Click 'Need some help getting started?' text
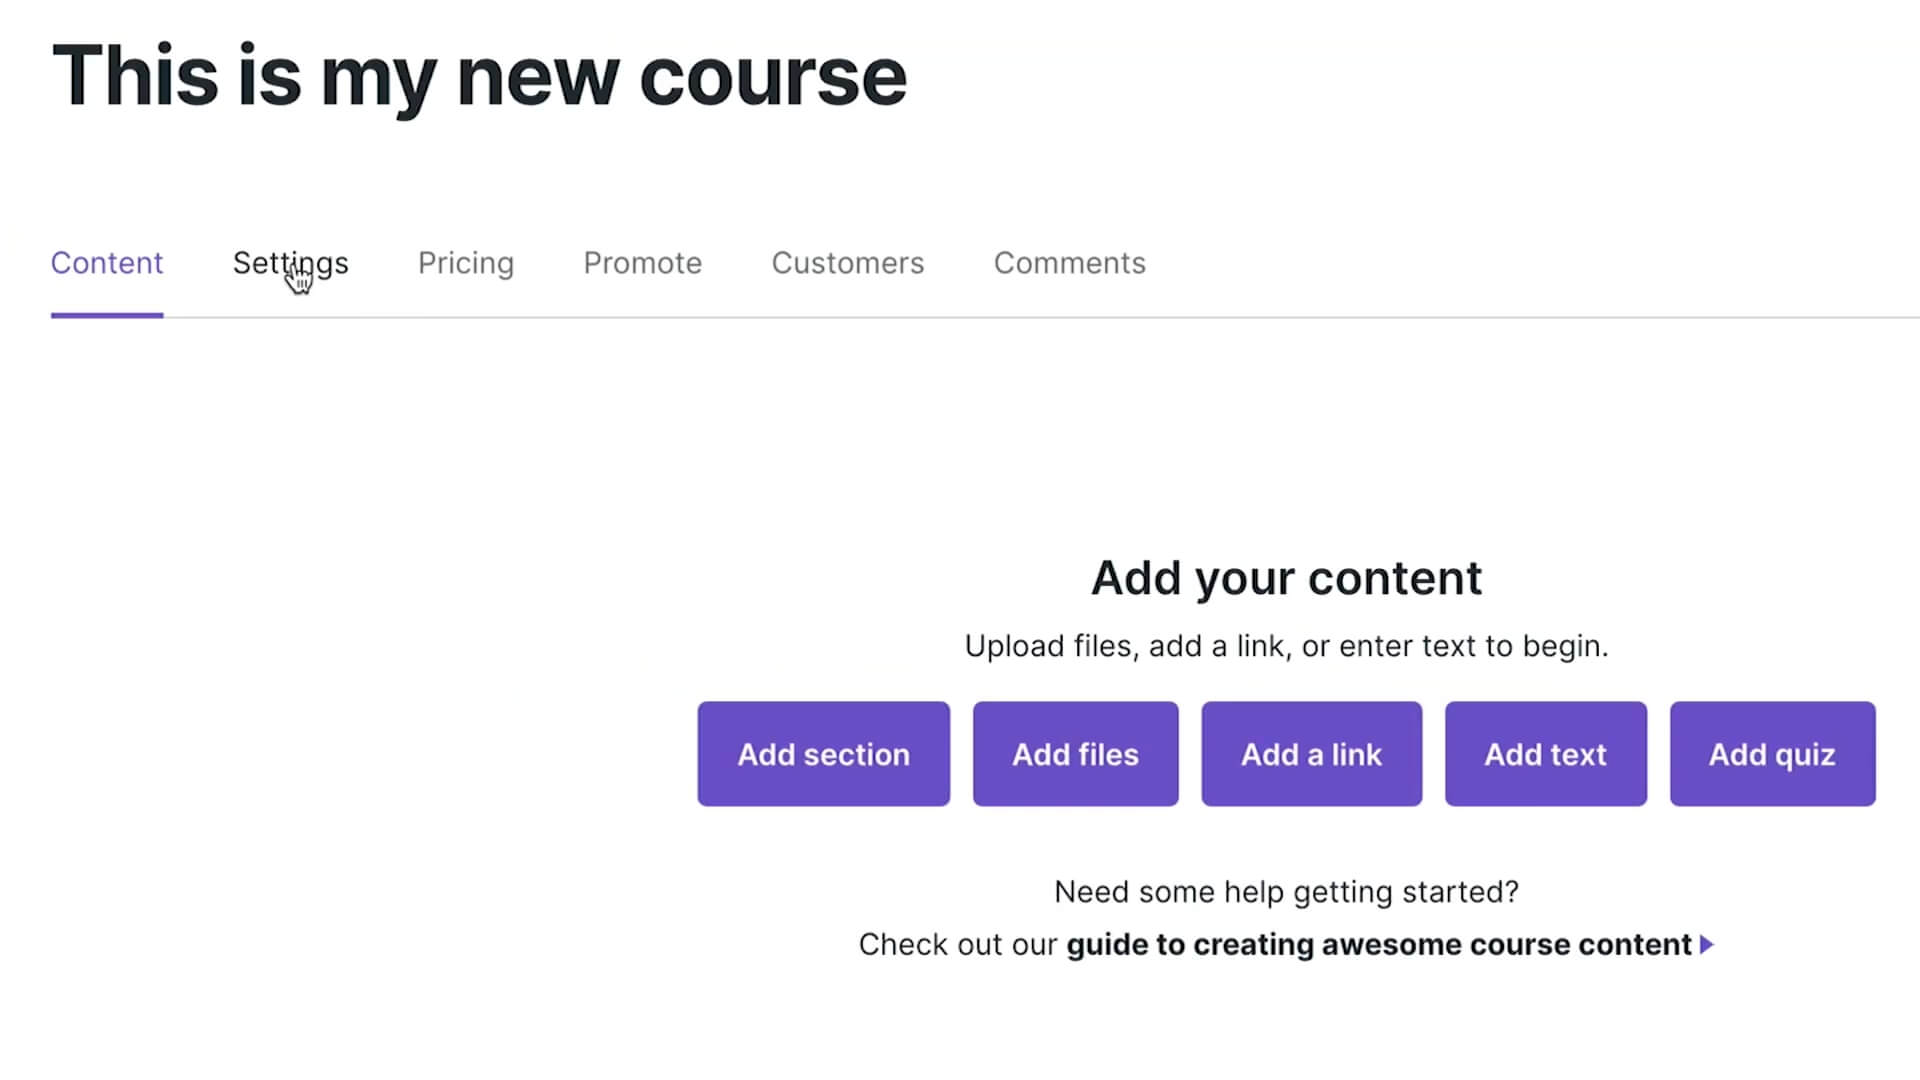This screenshot has width=1920, height=1080. point(1287,892)
